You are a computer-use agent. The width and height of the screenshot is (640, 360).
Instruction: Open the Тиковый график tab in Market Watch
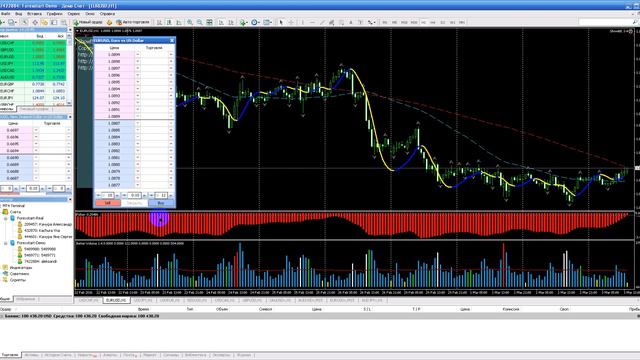pyautogui.click(x=34, y=109)
